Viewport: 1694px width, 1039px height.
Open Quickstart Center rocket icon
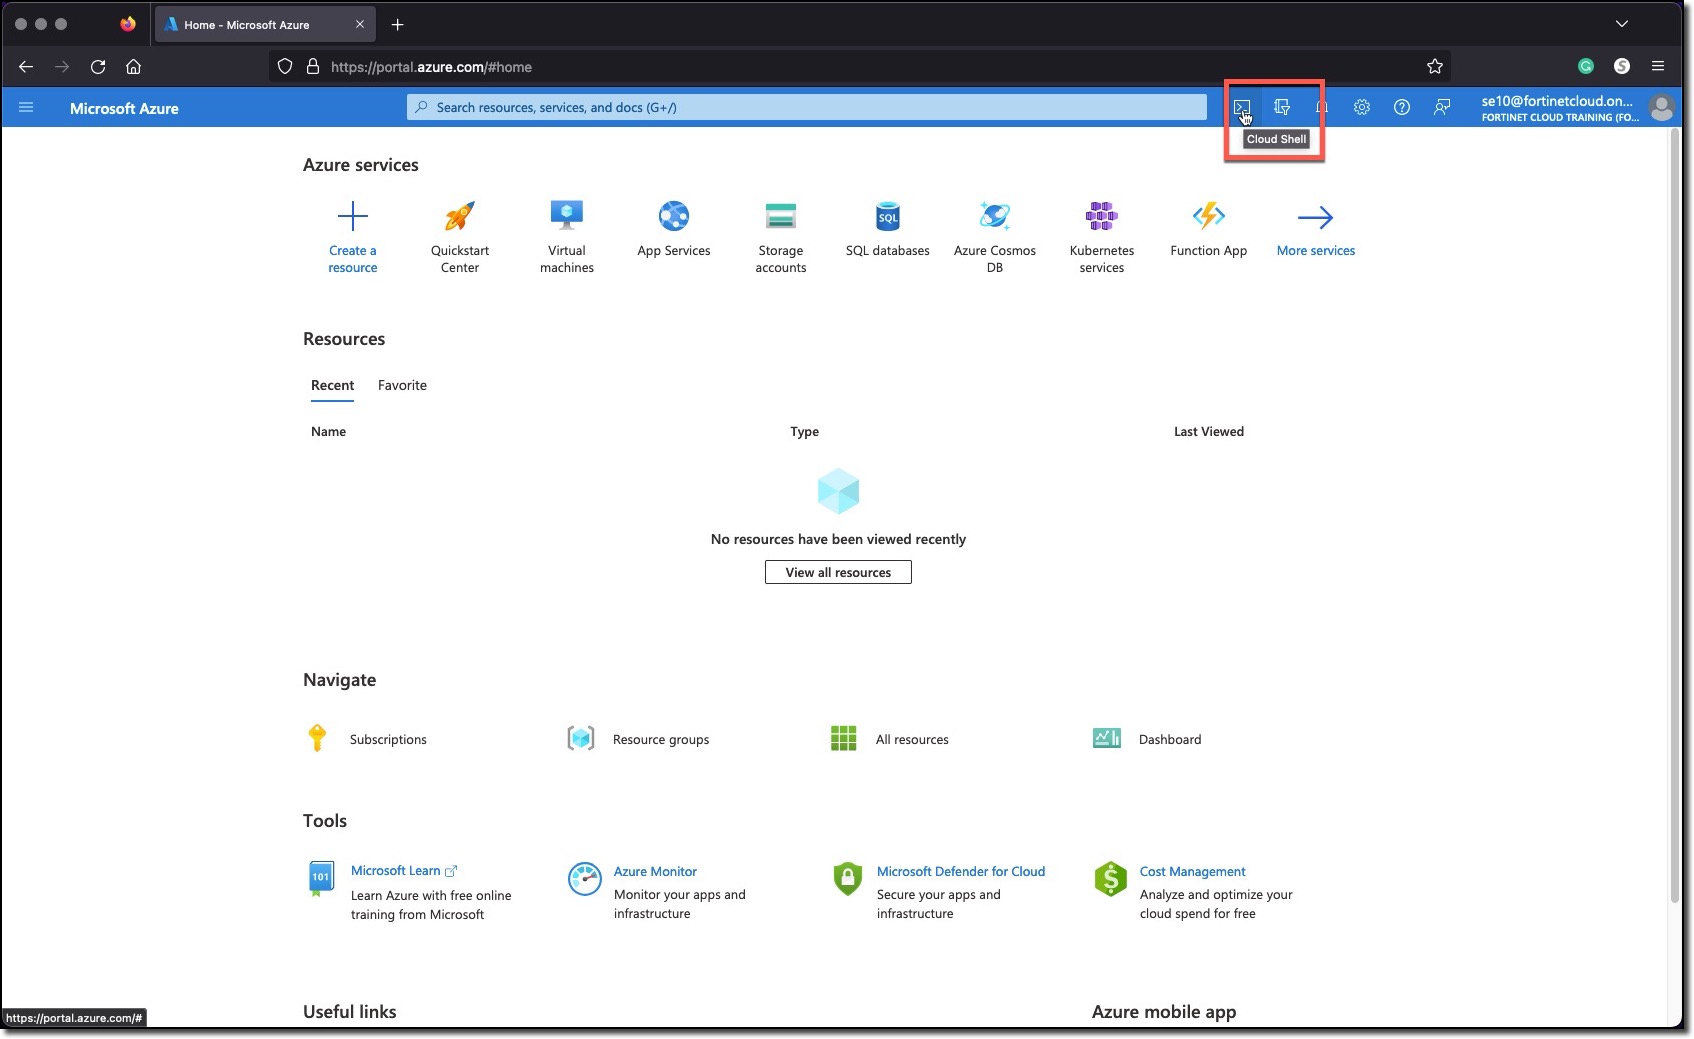[460, 216]
